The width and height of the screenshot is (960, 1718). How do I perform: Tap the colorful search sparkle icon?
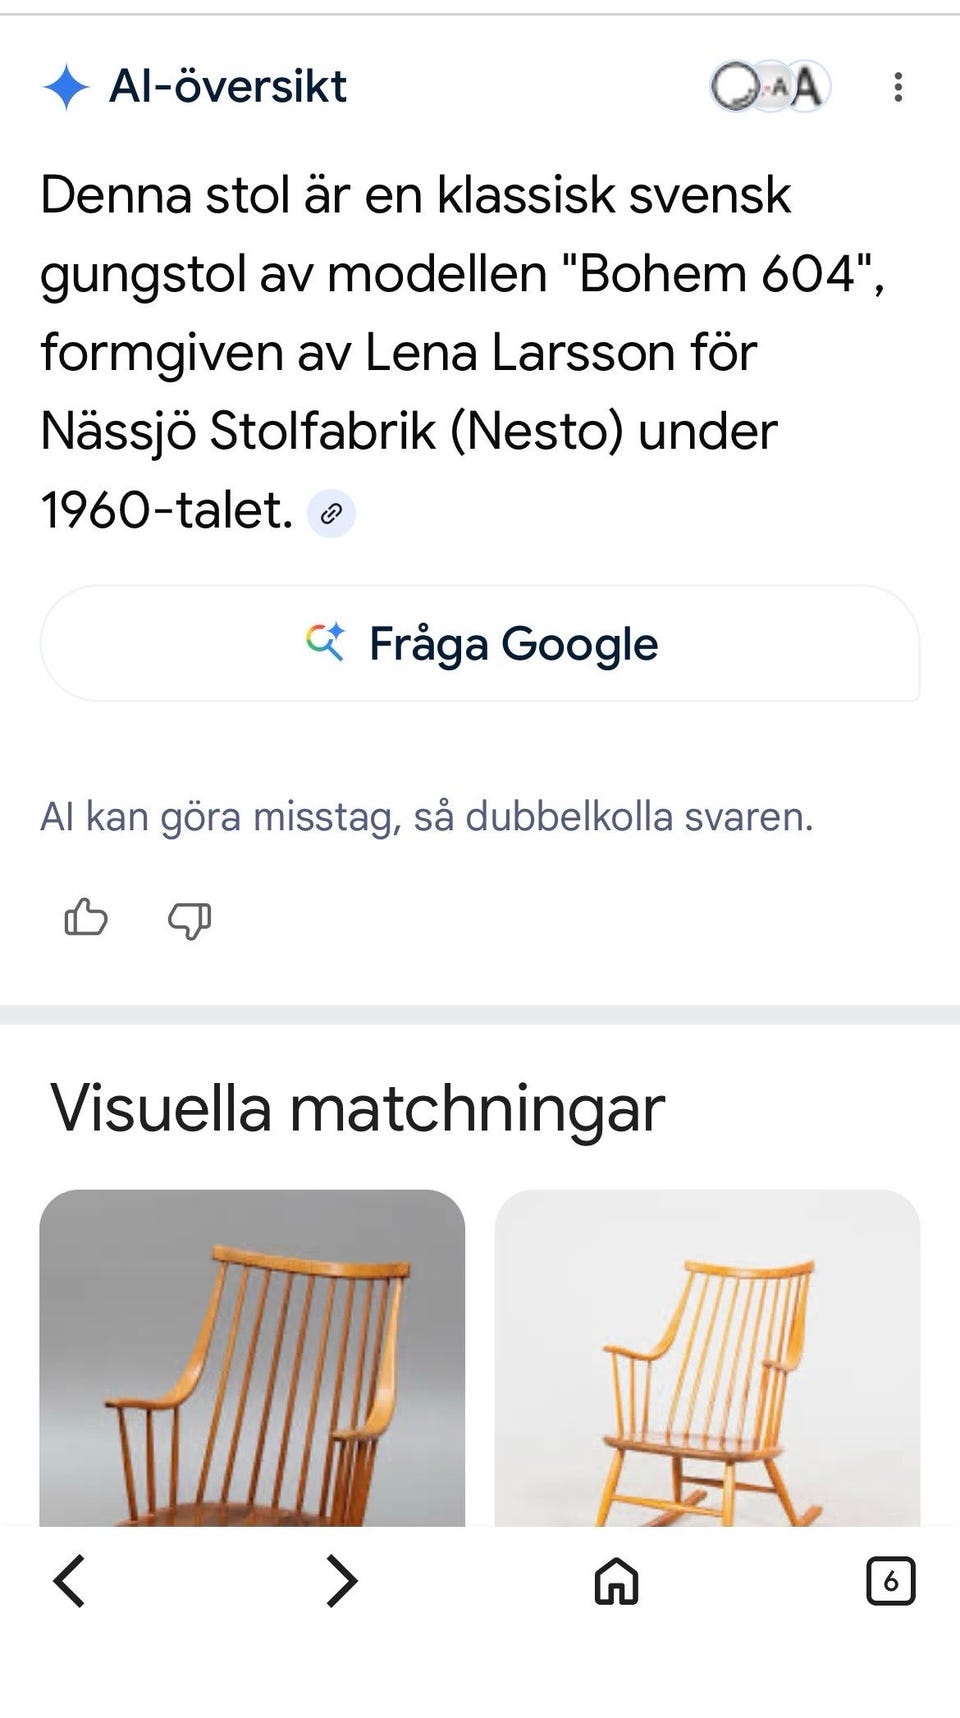(325, 642)
